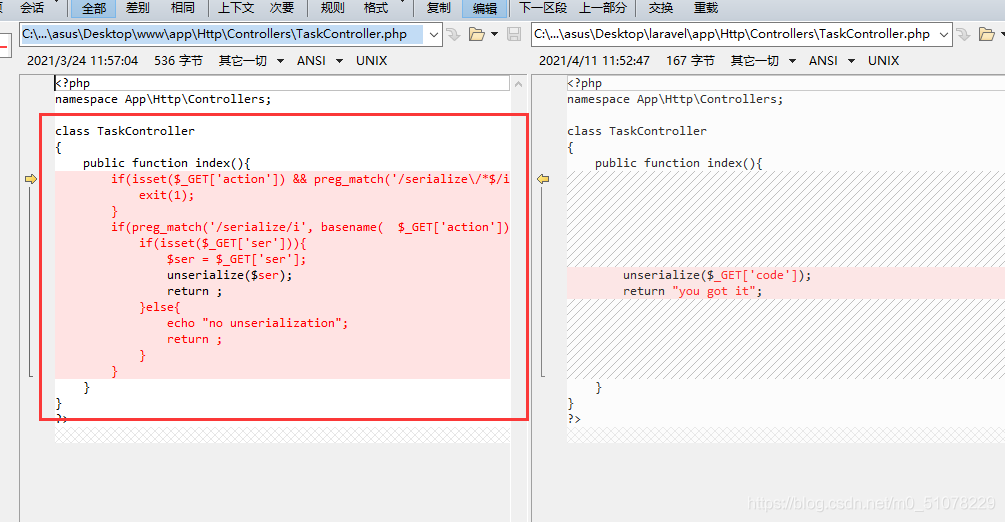
Task: Click right pane return "you got it"; line
Action: click(x=693, y=291)
